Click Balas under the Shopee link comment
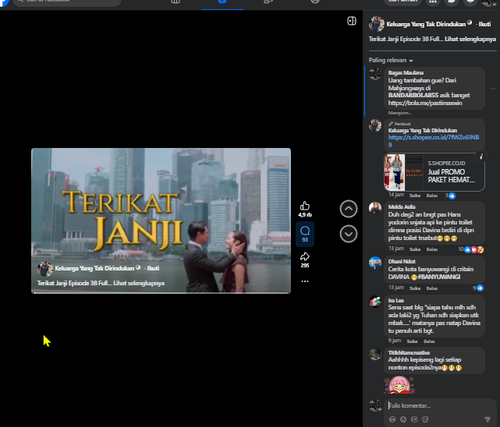Screen dimensions: 500x427 point(432,196)
